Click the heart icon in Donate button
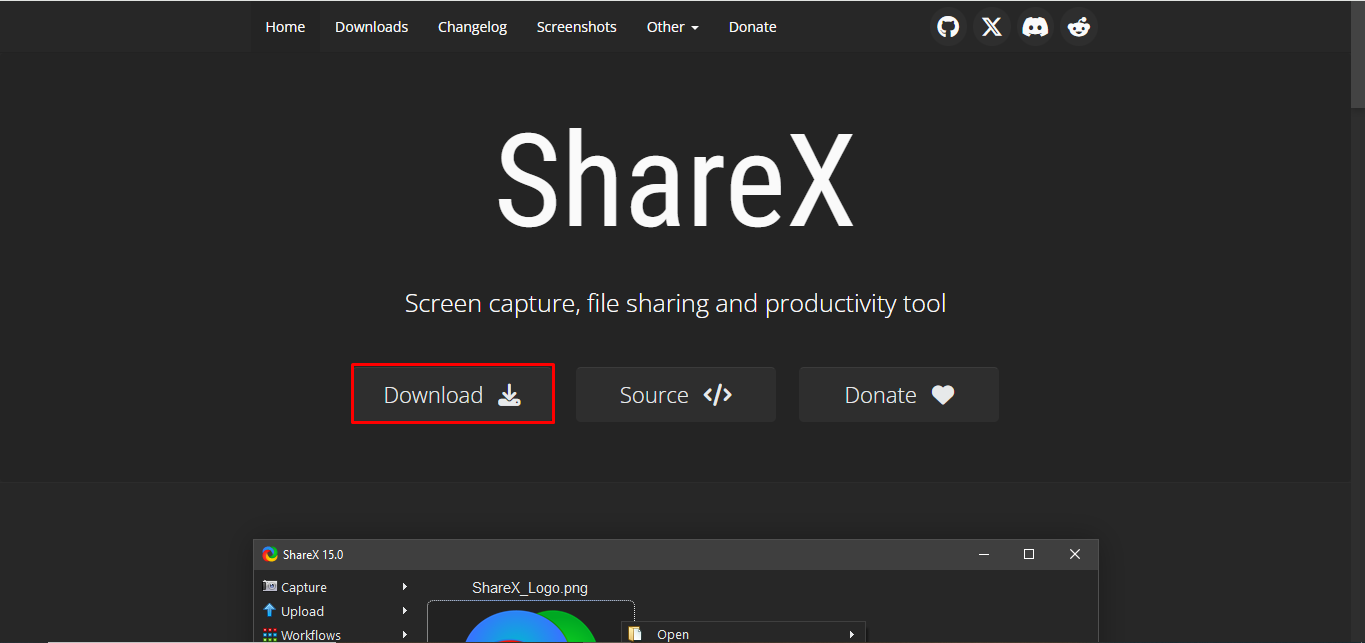 click(x=942, y=394)
